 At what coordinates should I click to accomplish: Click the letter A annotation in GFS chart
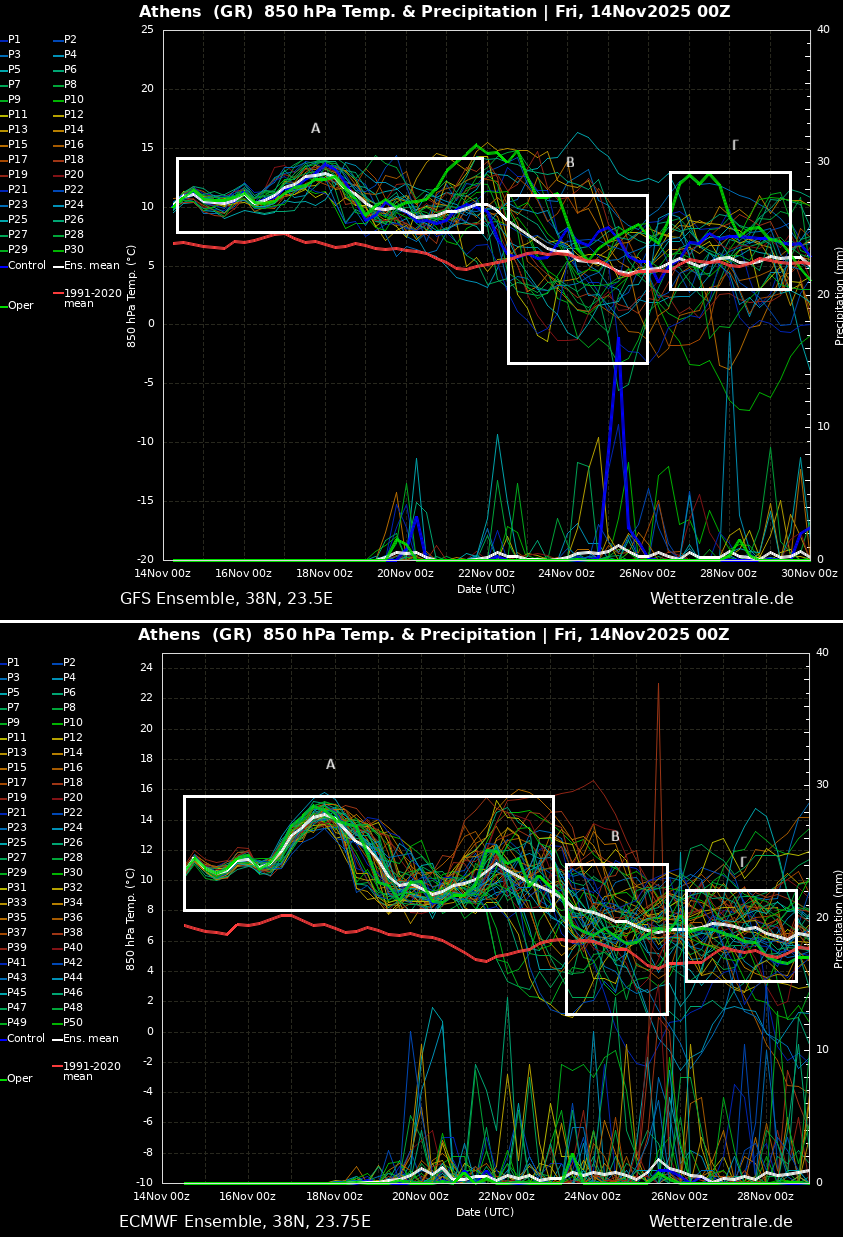(315, 129)
